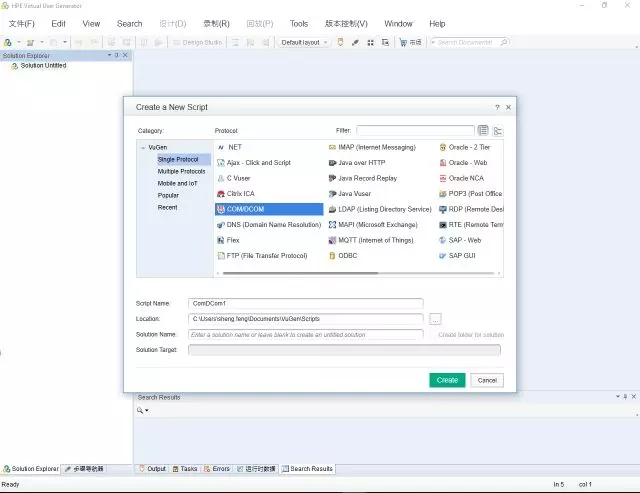Choose the C Vuser protocol
This screenshot has height=493, width=640.
point(234,178)
